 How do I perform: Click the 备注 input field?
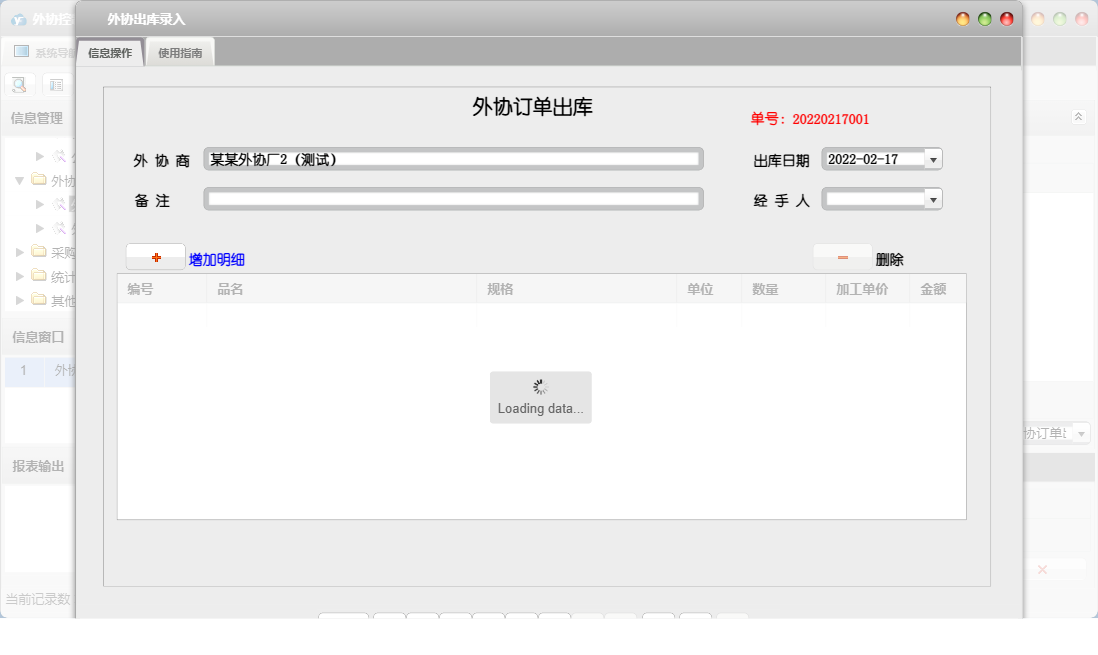[x=453, y=199]
